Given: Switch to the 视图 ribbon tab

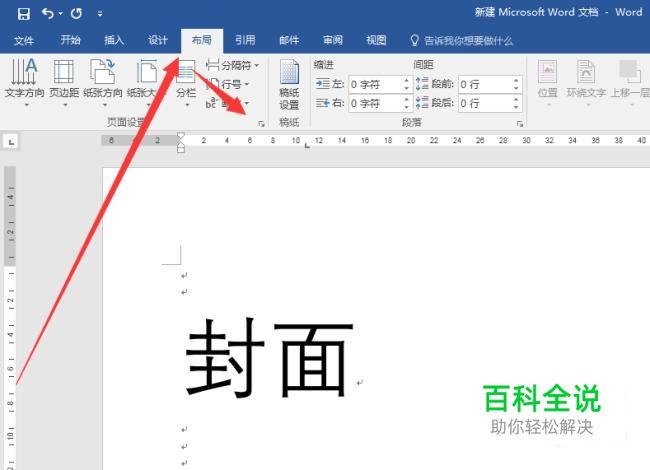Looking at the screenshot, I should pyautogui.click(x=376, y=40).
